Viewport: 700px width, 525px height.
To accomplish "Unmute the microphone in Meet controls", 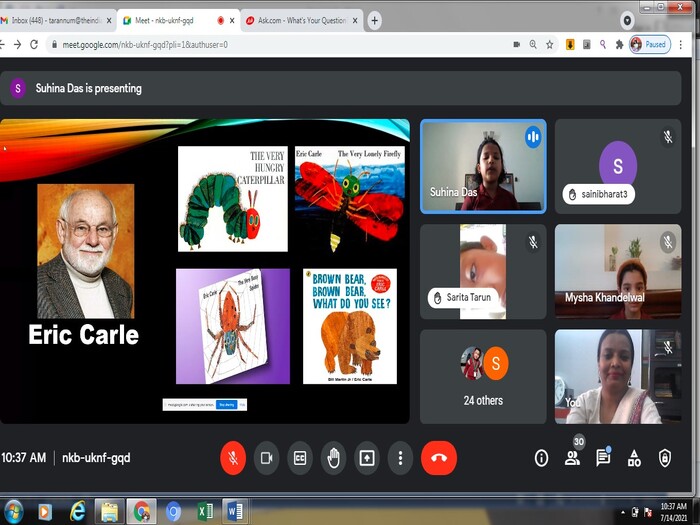I will tap(233, 458).
